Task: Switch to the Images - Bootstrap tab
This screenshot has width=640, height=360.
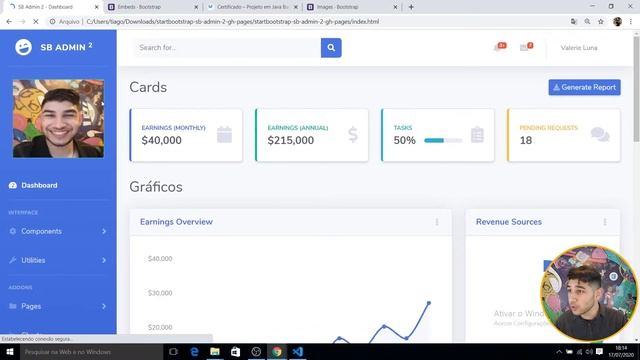Action: 352,7
